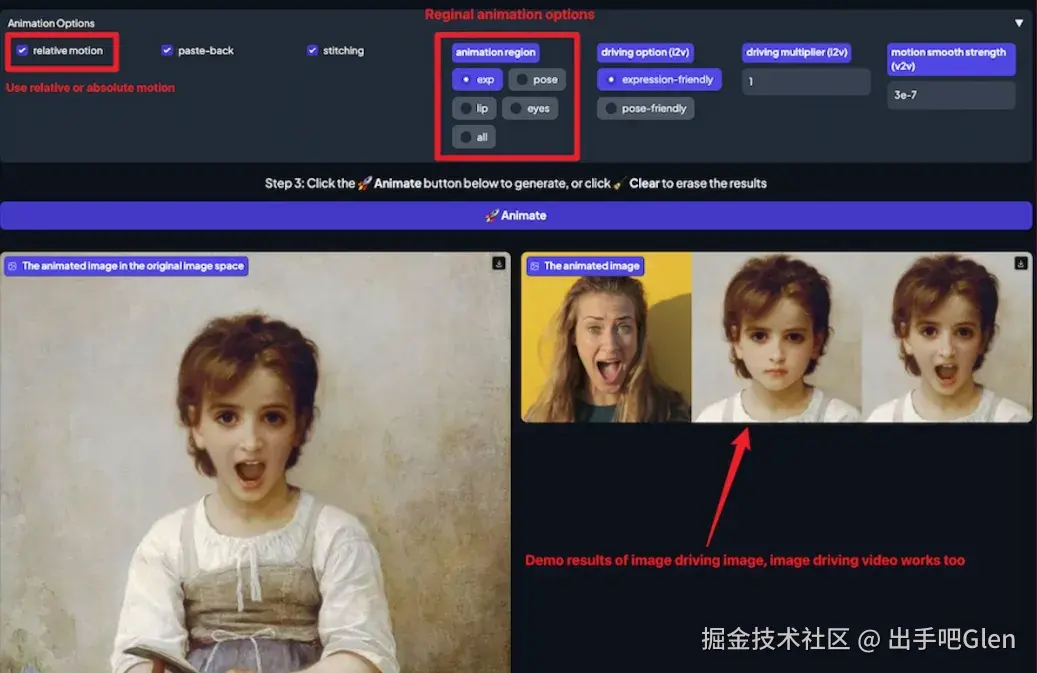Click the rocket icon inside the Animate button
1037x673 pixels.
491,215
